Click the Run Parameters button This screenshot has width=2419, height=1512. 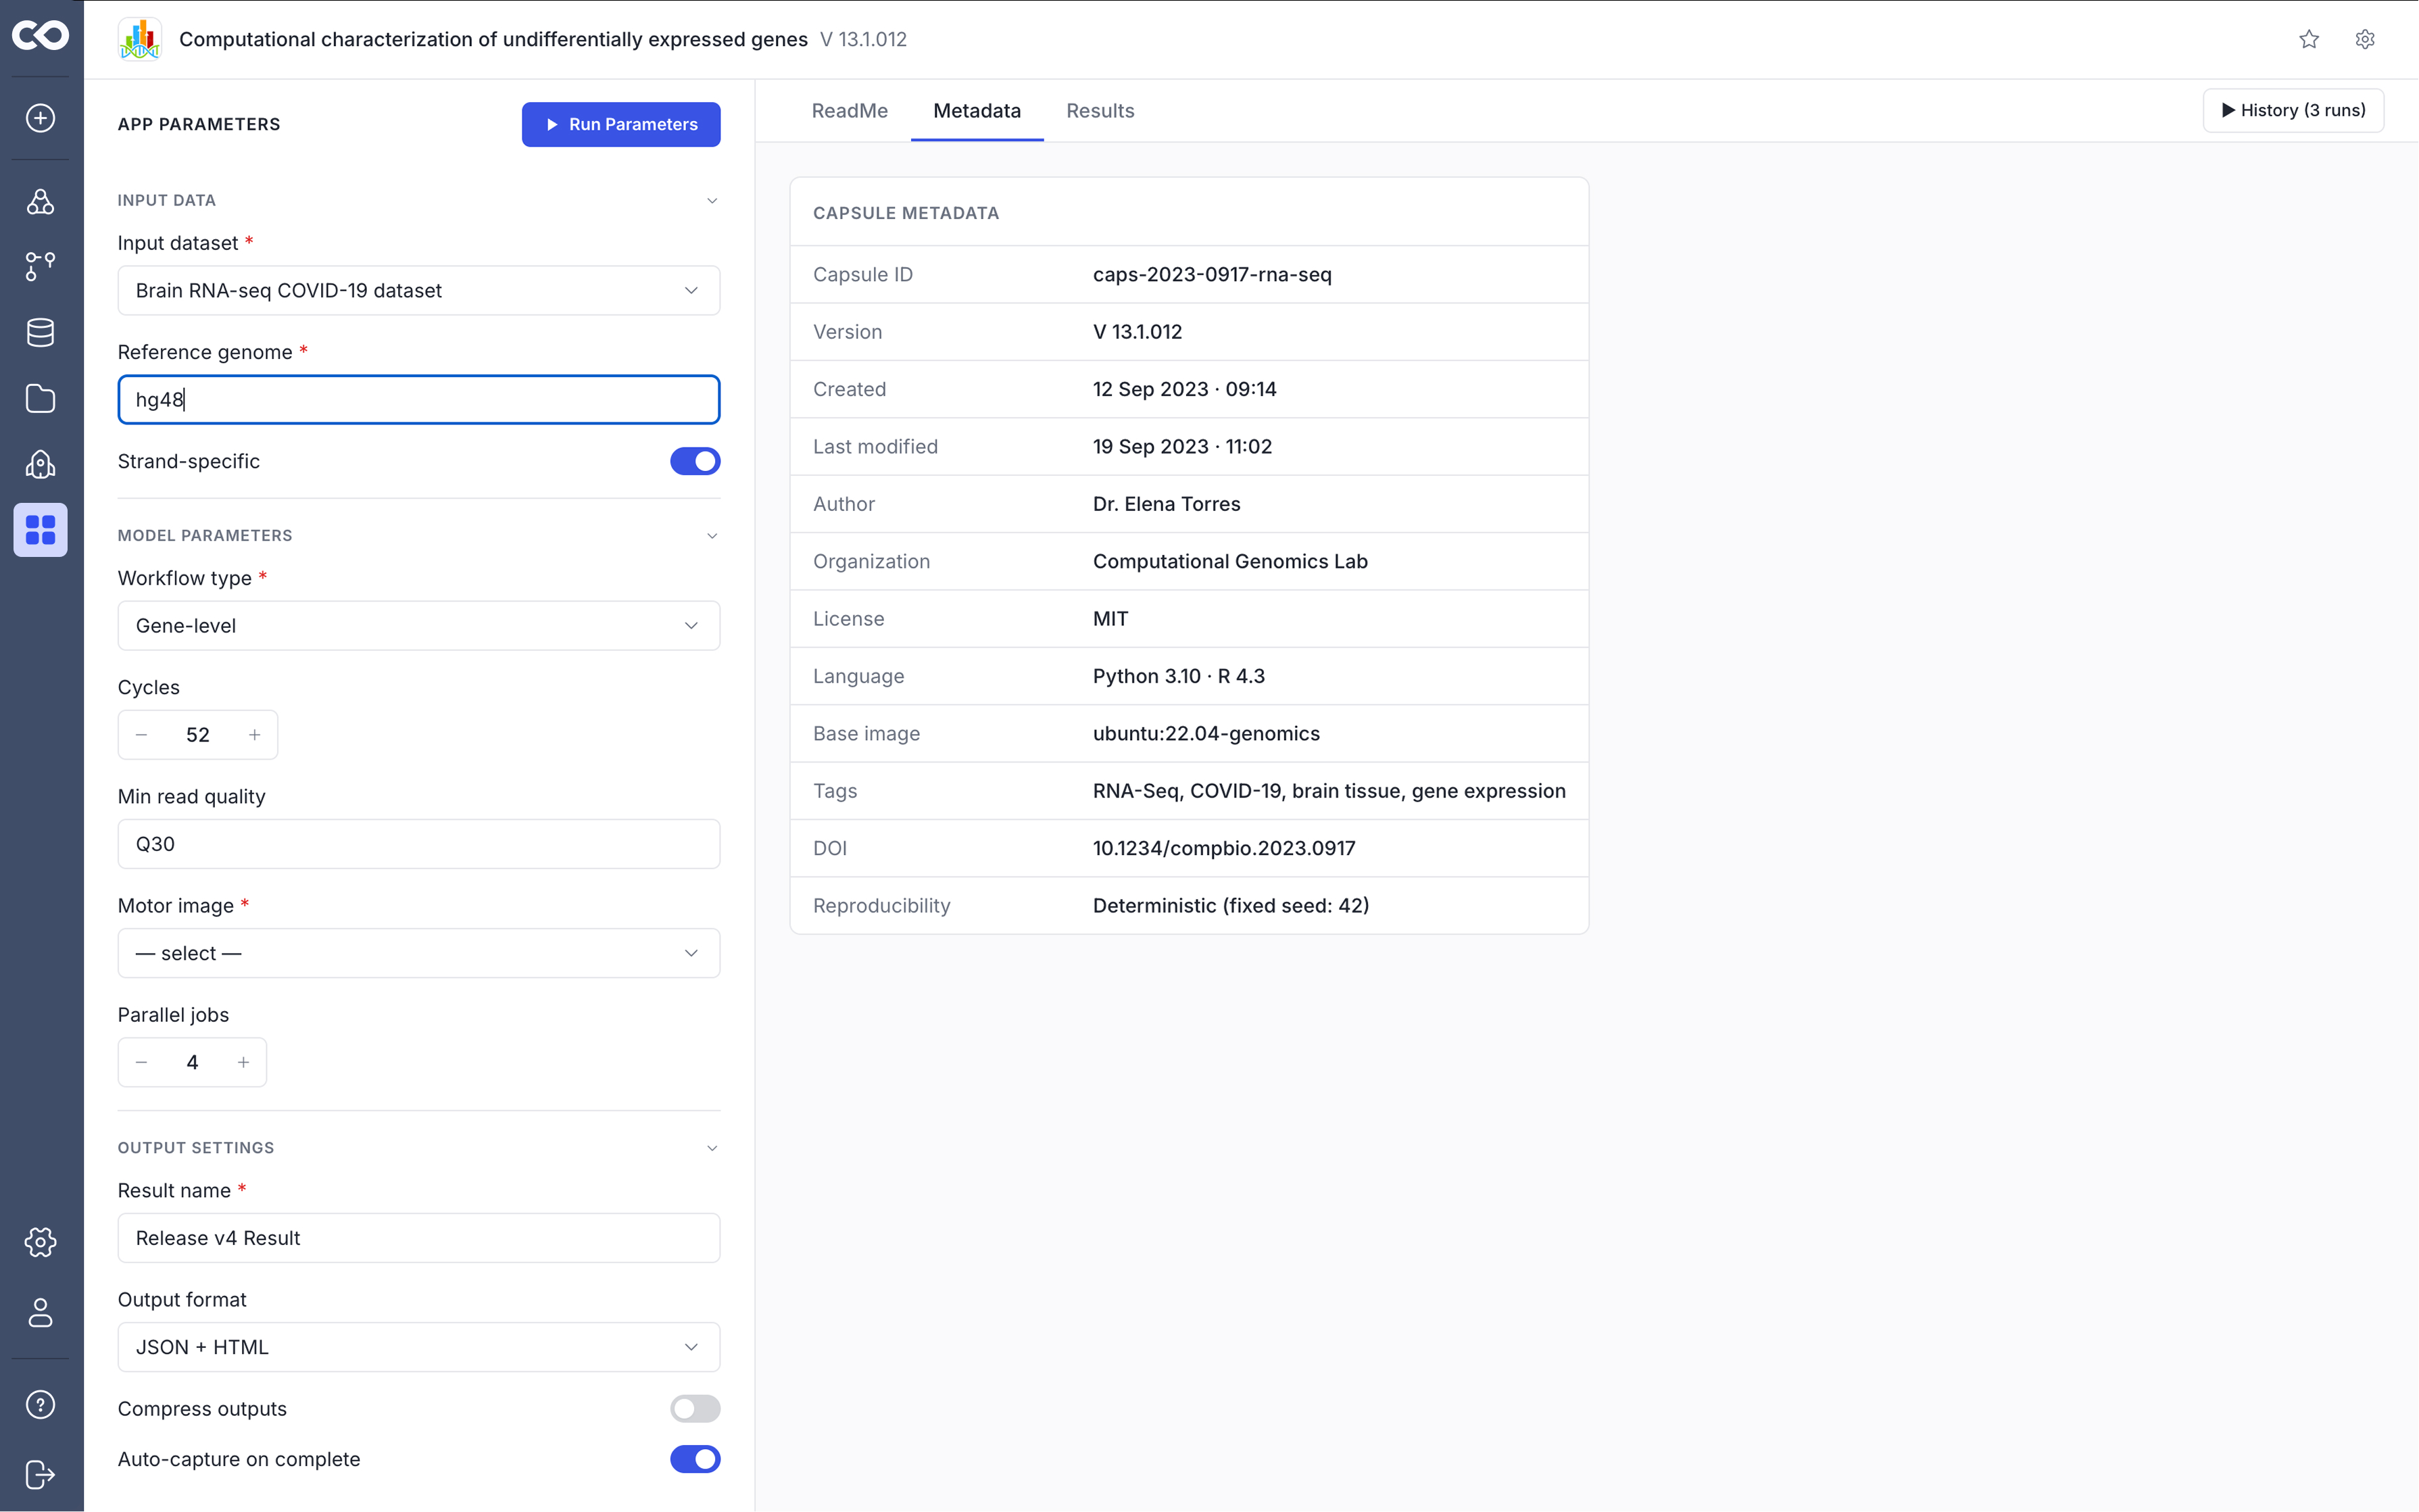coord(621,124)
